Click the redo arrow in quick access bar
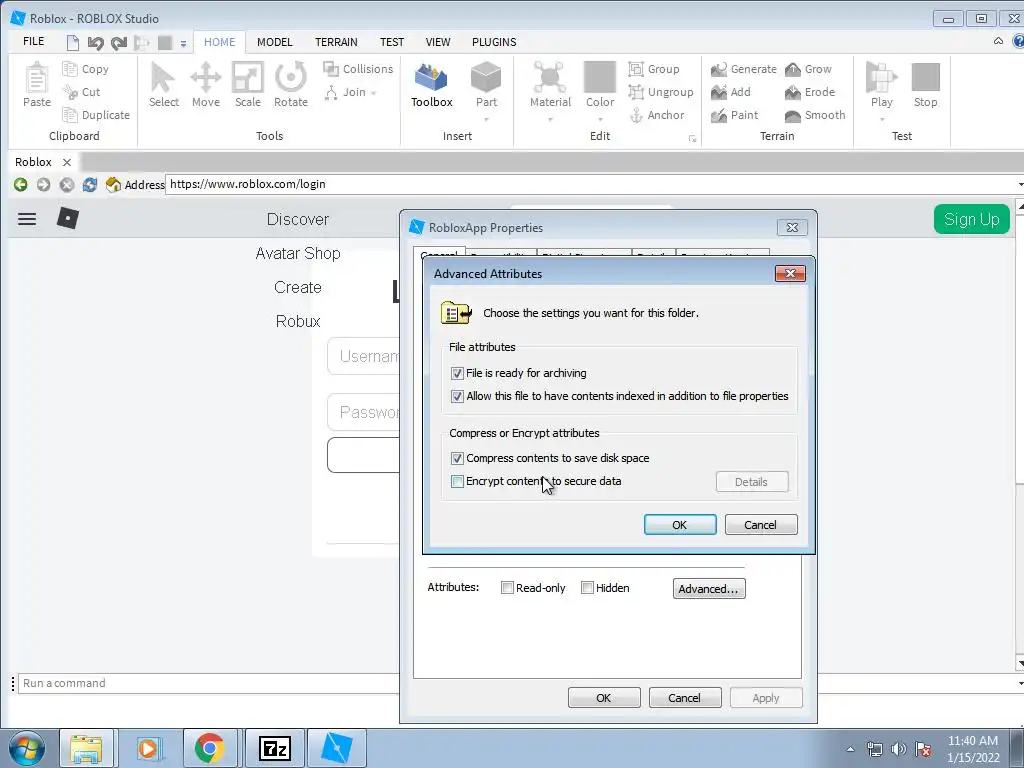1024x768 pixels. 119,43
